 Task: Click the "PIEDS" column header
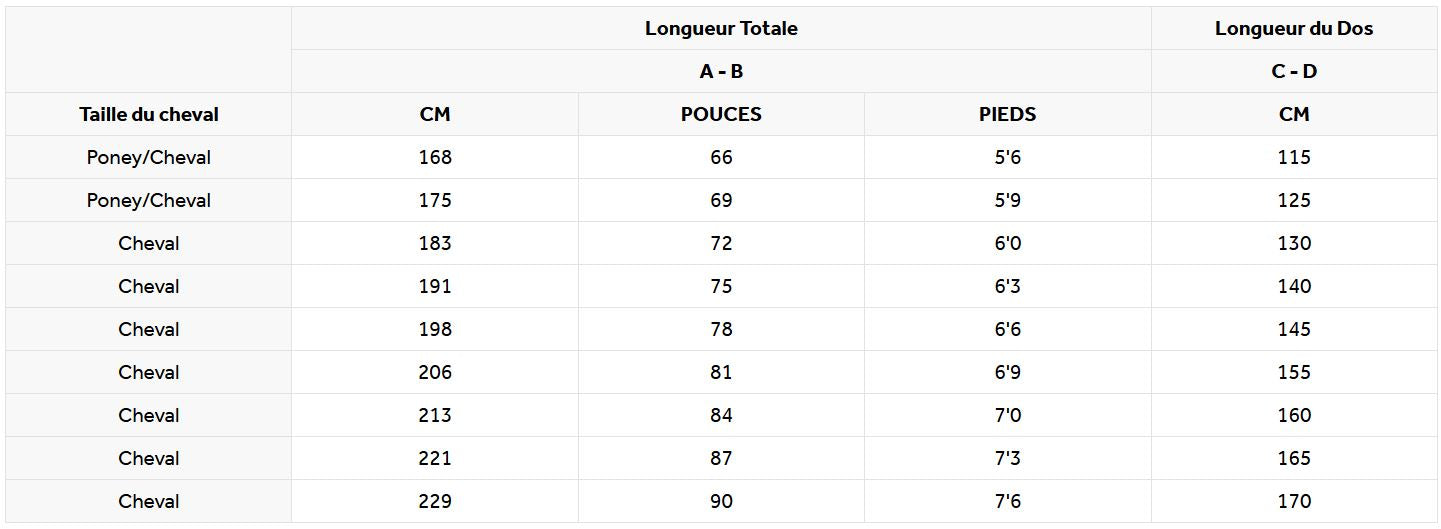point(1007,114)
